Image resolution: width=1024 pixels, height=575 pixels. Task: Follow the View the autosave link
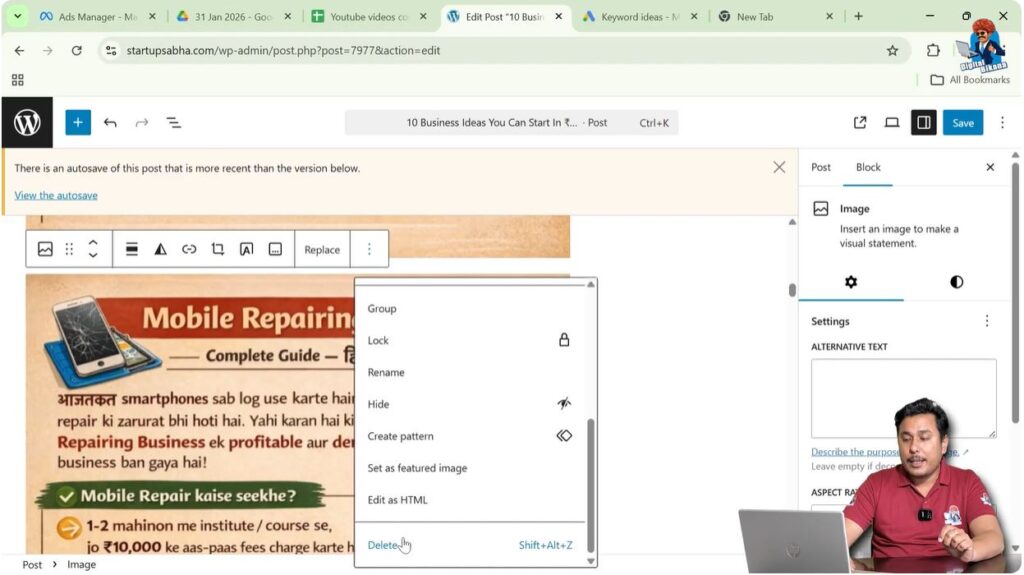pos(56,195)
